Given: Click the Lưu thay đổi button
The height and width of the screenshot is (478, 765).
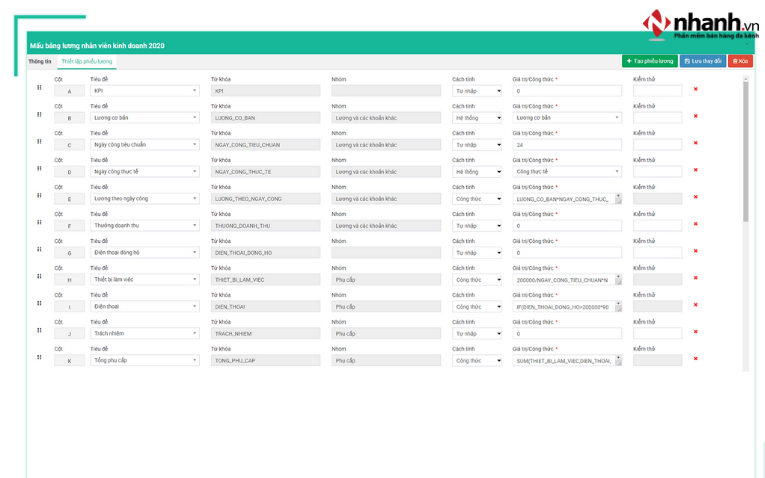Looking at the screenshot, I should tap(703, 61).
